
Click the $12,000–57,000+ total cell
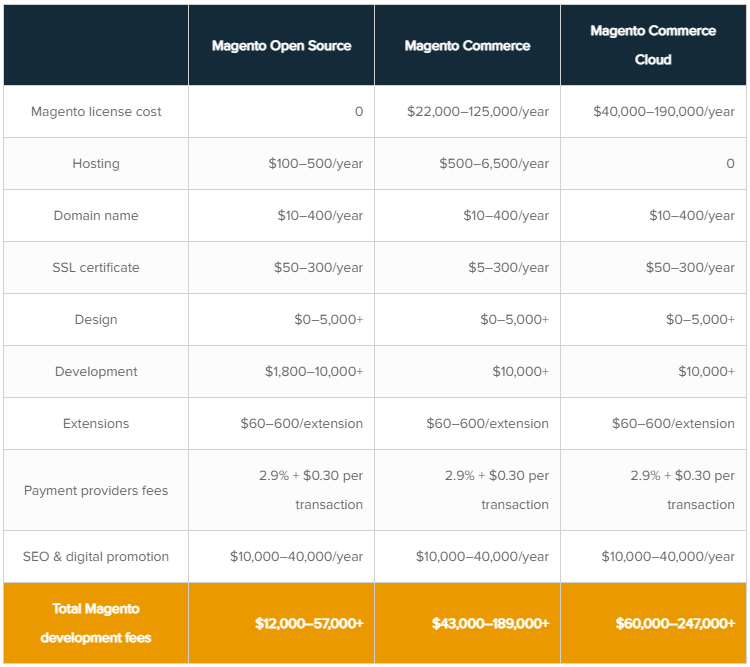[x=309, y=624]
